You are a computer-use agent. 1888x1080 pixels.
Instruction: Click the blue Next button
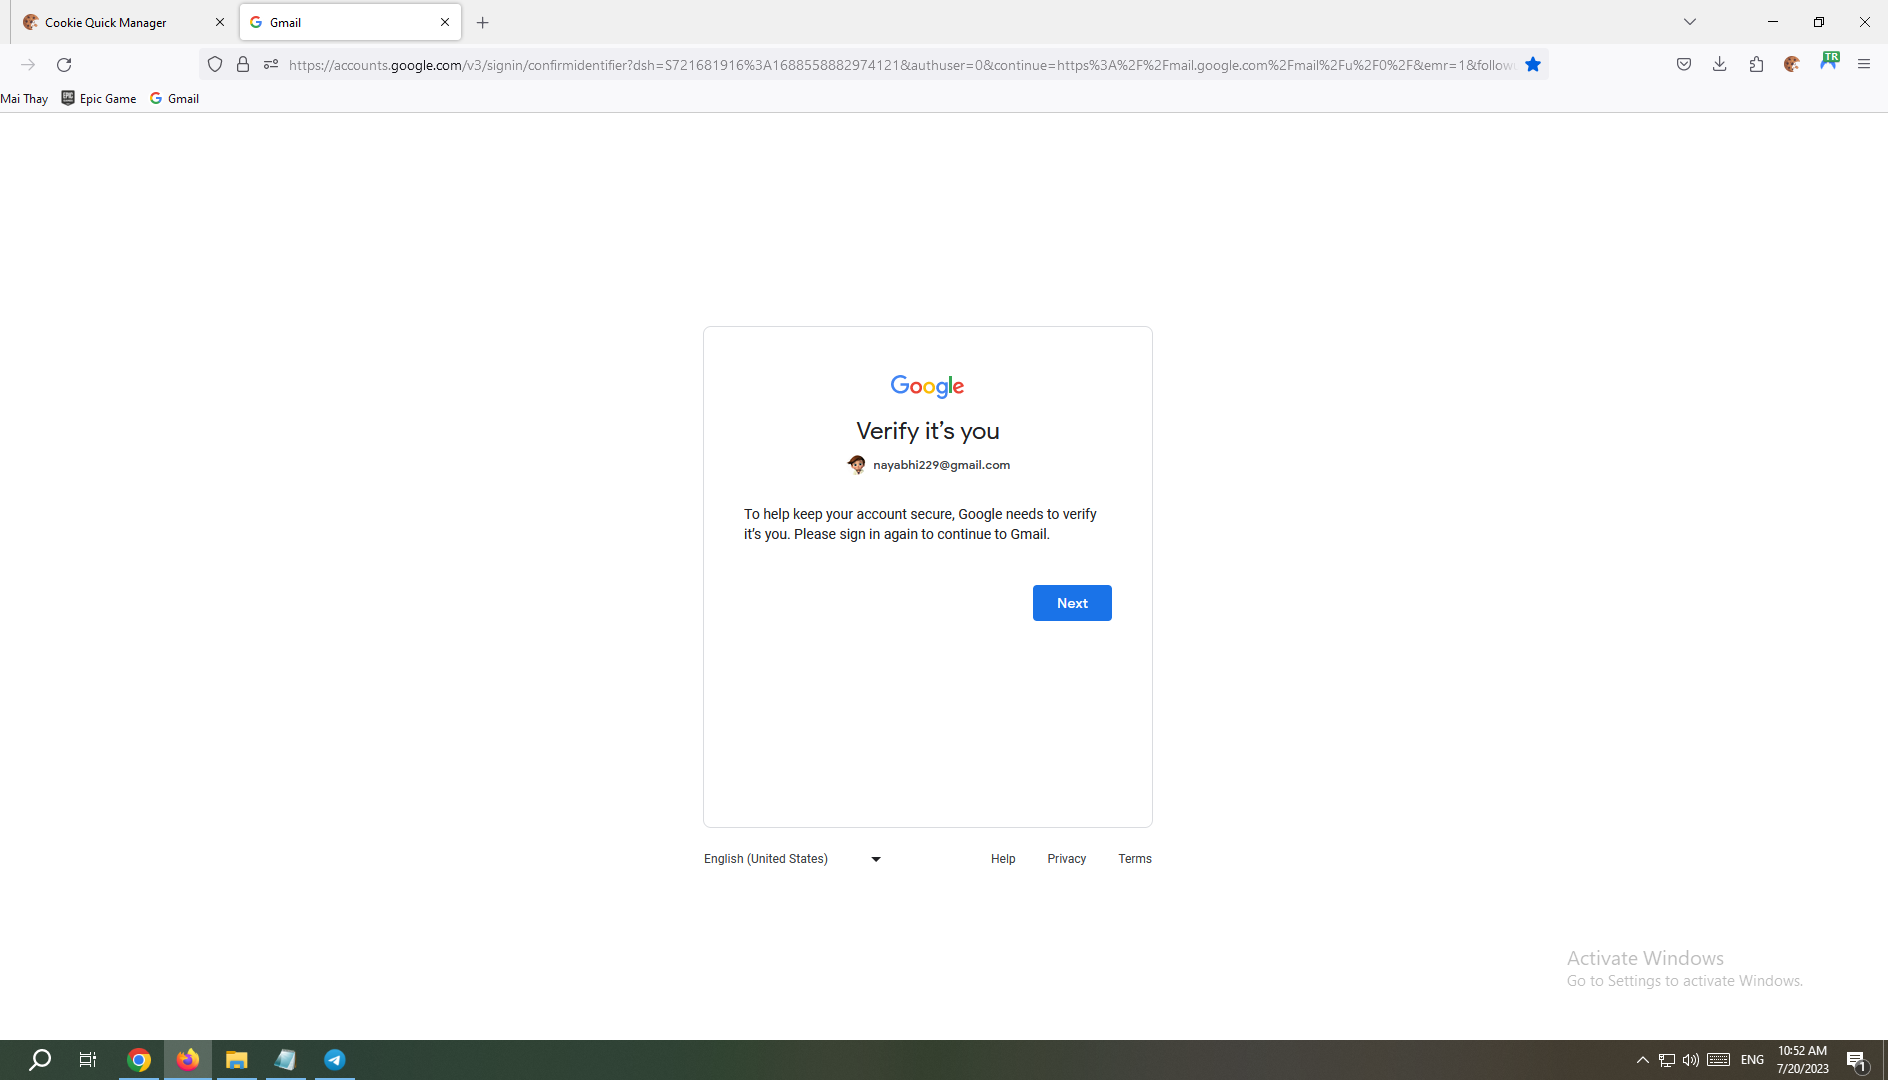click(x=1072, y=603)
